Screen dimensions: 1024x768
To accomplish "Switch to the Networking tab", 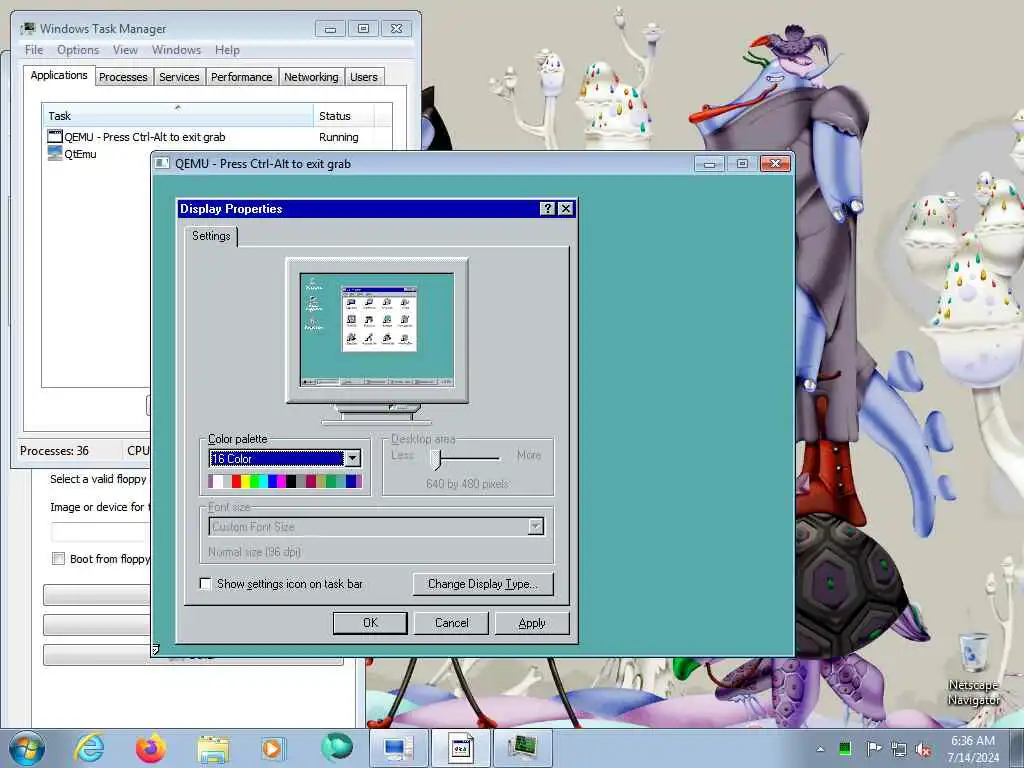I will click(x=311, y=77).
